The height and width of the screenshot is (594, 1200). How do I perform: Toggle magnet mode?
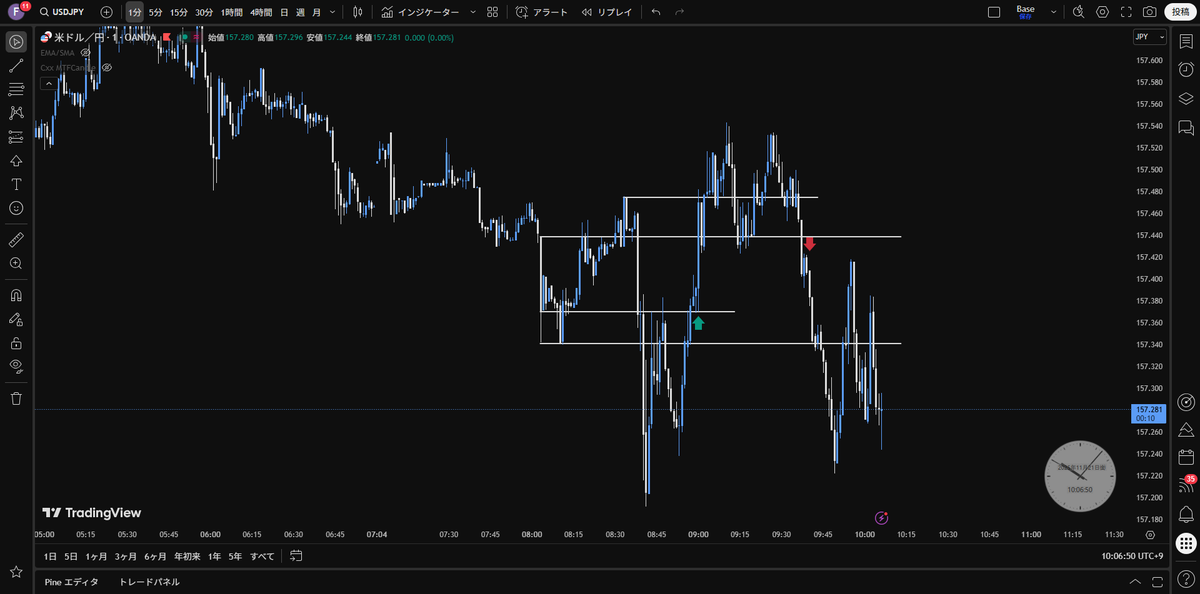tap(16, 296)
